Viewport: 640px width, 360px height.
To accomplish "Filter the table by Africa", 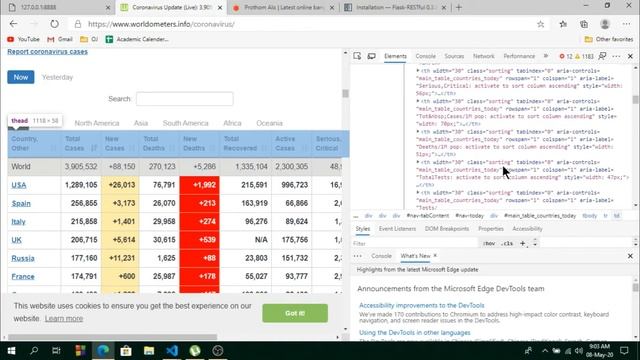I will click(x=232, y=123).
